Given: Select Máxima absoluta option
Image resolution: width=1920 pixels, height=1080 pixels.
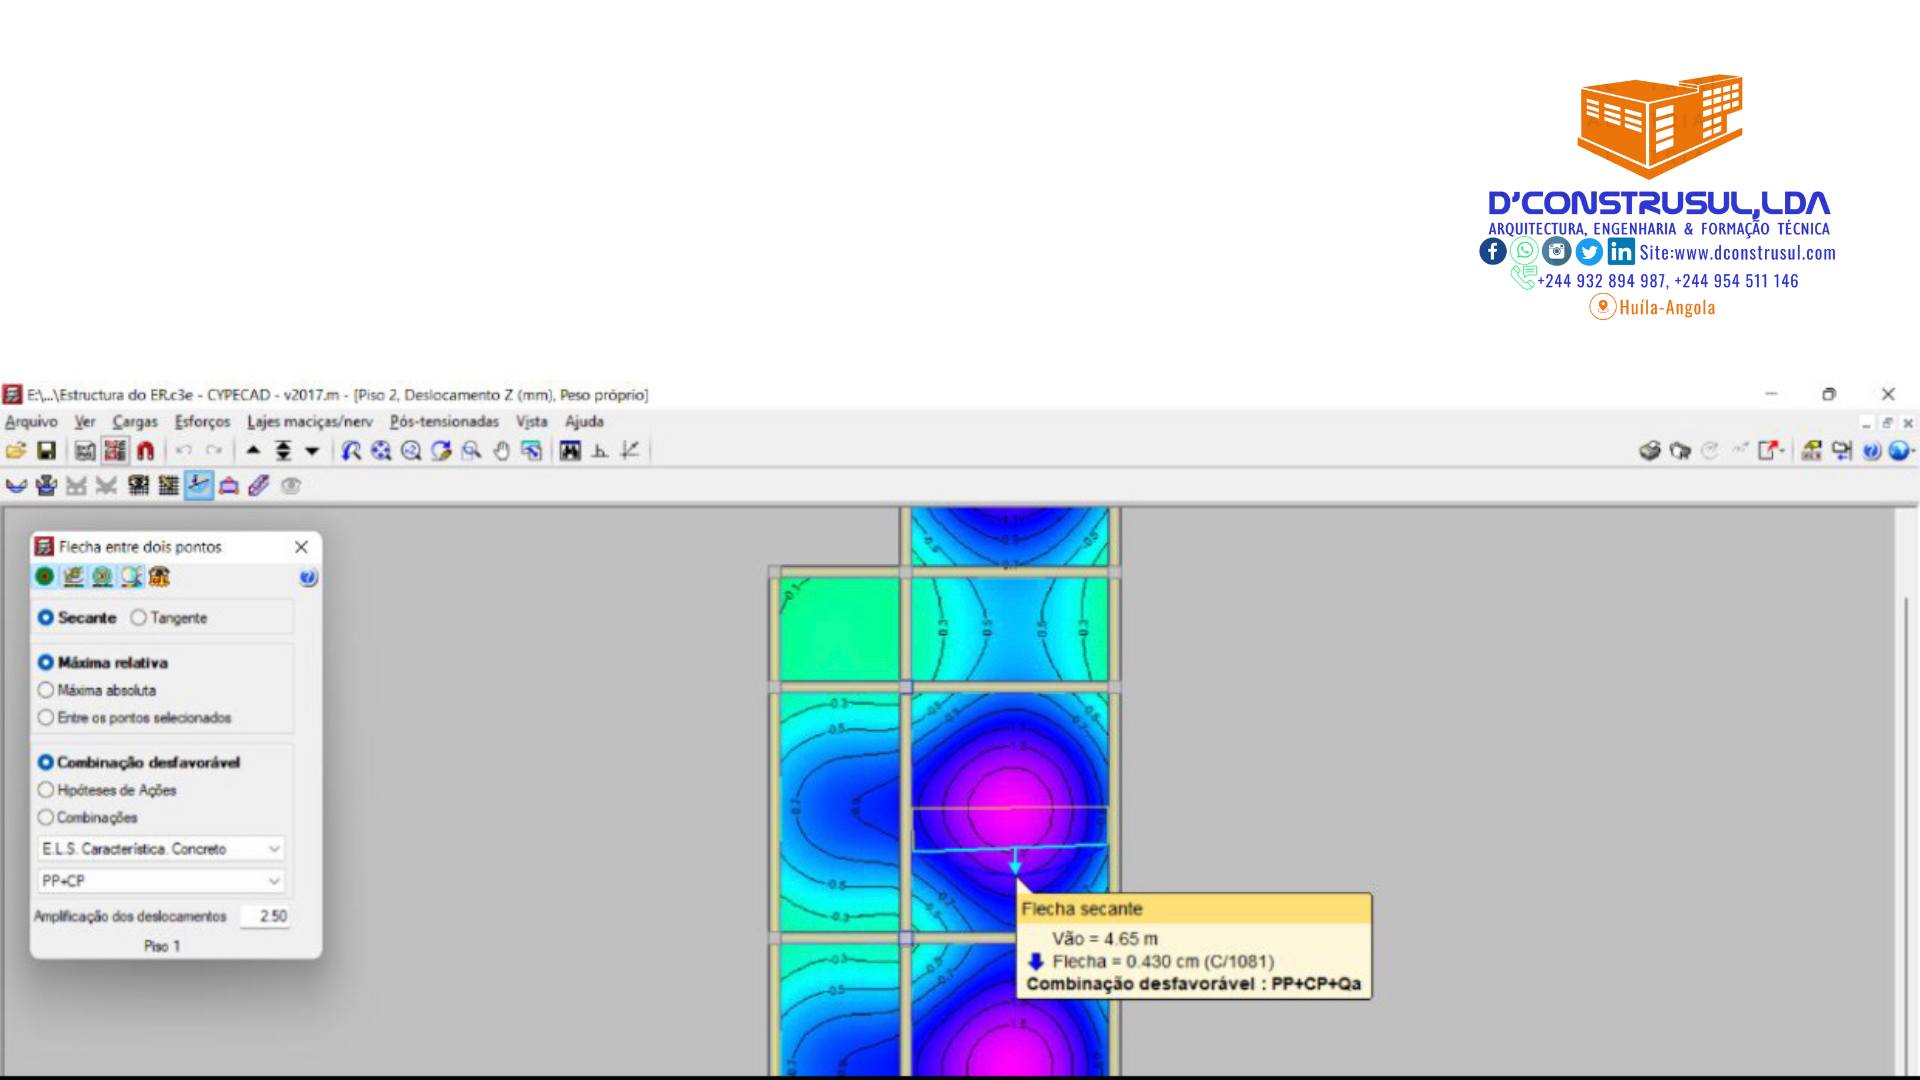Looking at the screenshot, I should (97, 690).
